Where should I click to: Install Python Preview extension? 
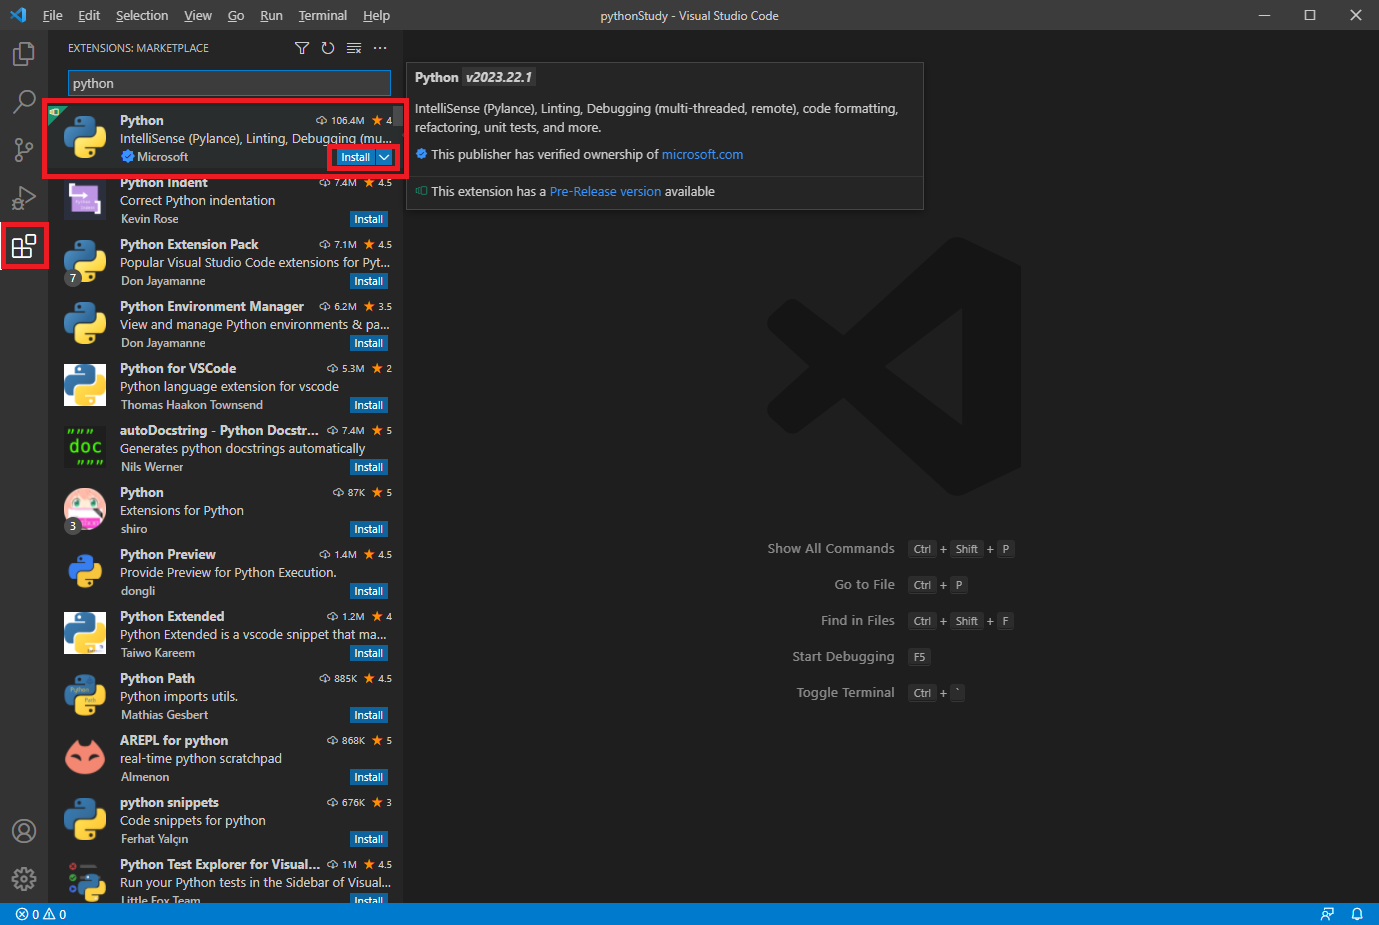pyautogui.click(x=369, y=591)
